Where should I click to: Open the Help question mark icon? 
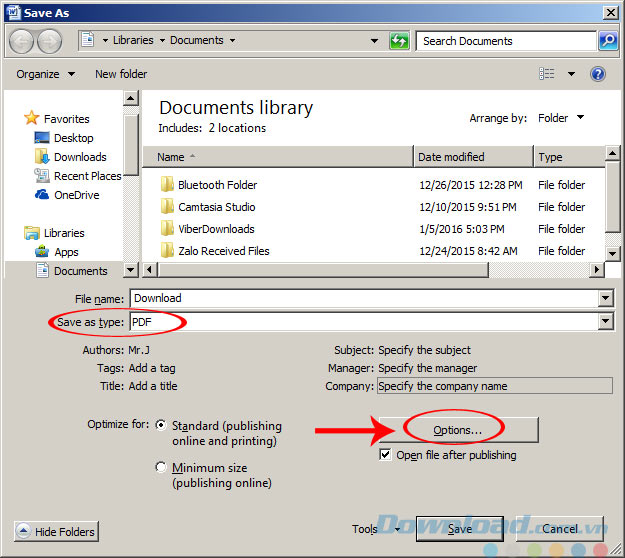click(x=598, y=74)
